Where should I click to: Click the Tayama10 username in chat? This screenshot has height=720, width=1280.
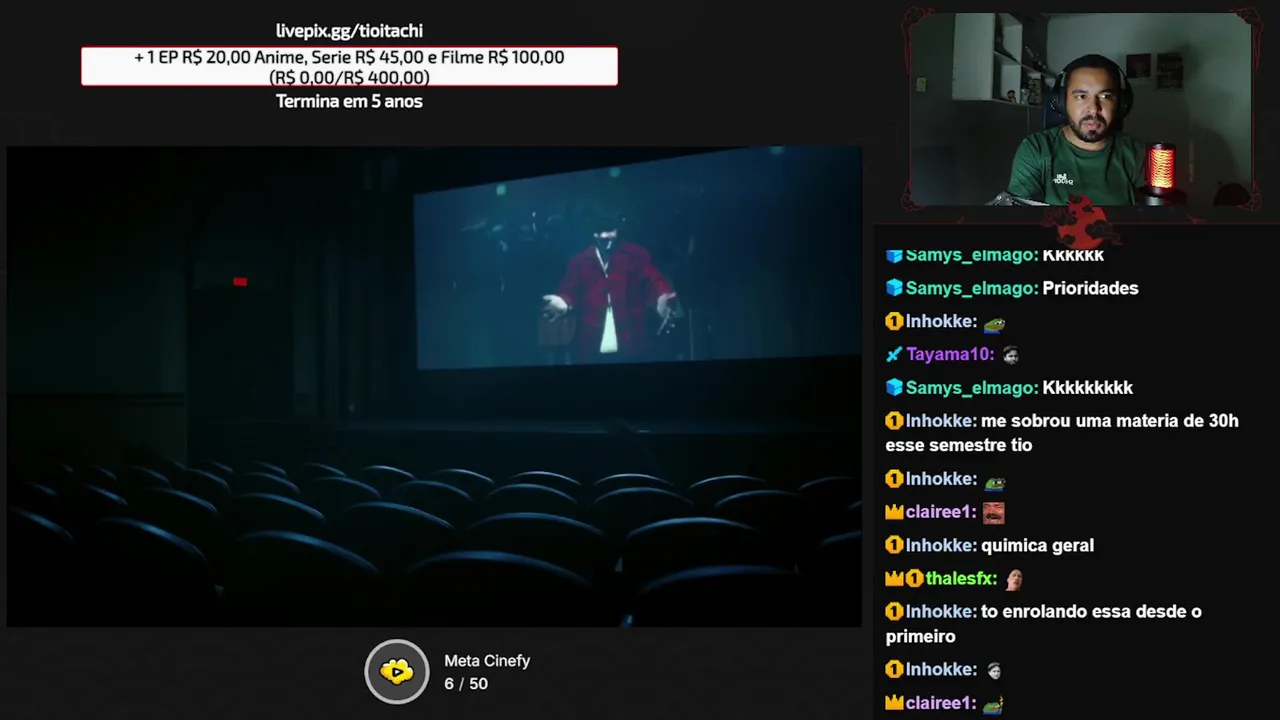click(950, 354)
